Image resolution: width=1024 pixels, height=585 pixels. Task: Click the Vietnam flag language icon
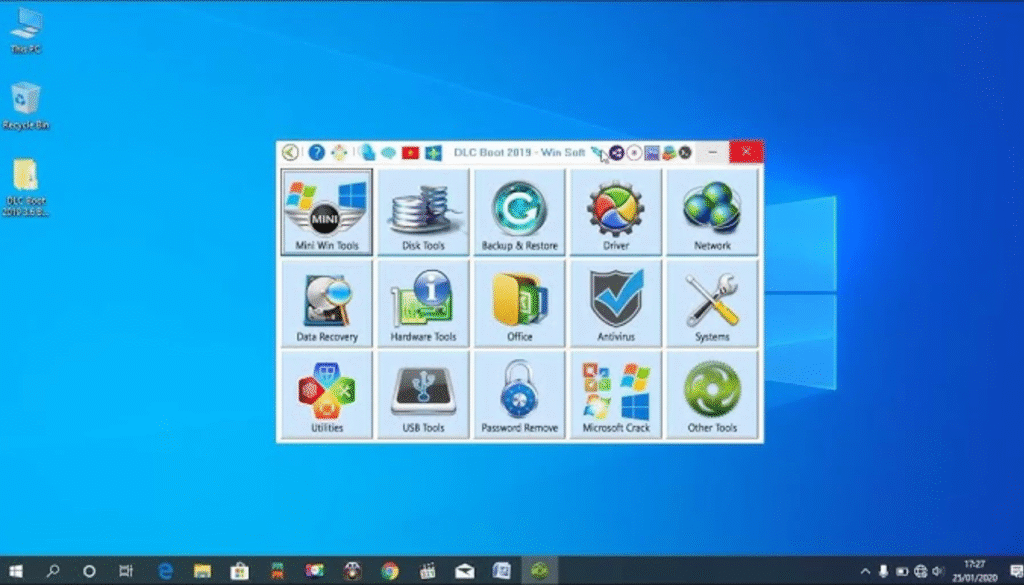[x=409, y=153]
